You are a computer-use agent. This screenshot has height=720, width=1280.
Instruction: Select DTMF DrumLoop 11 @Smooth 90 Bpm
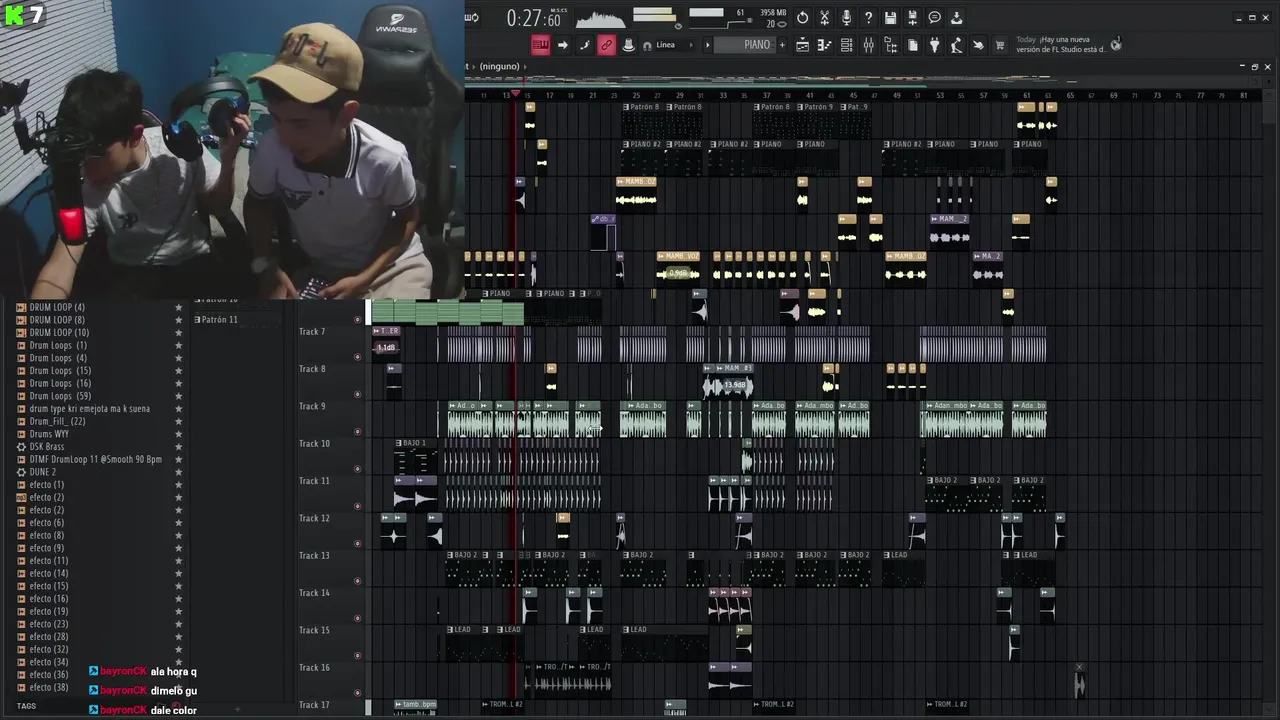click(95, 459)
